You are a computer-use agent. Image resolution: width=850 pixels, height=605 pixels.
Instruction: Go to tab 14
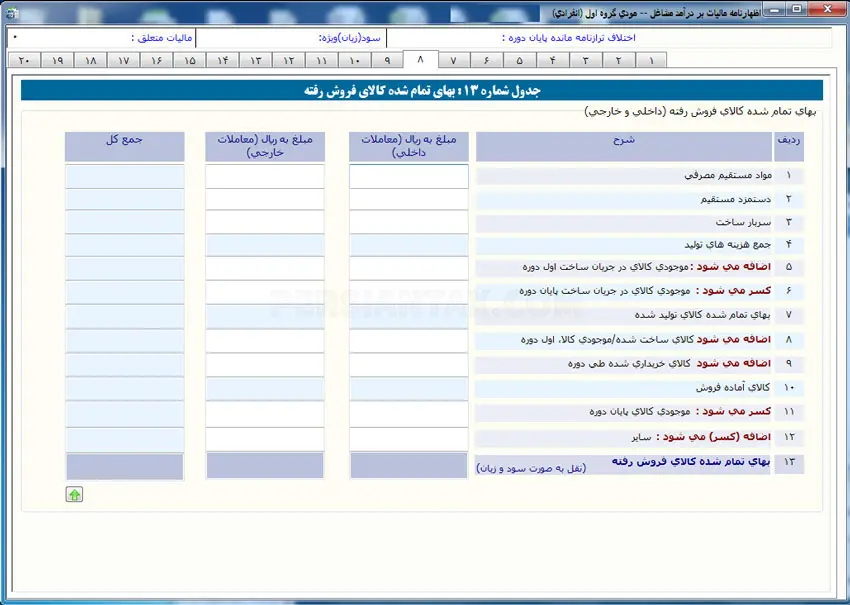tap(222, 60)
